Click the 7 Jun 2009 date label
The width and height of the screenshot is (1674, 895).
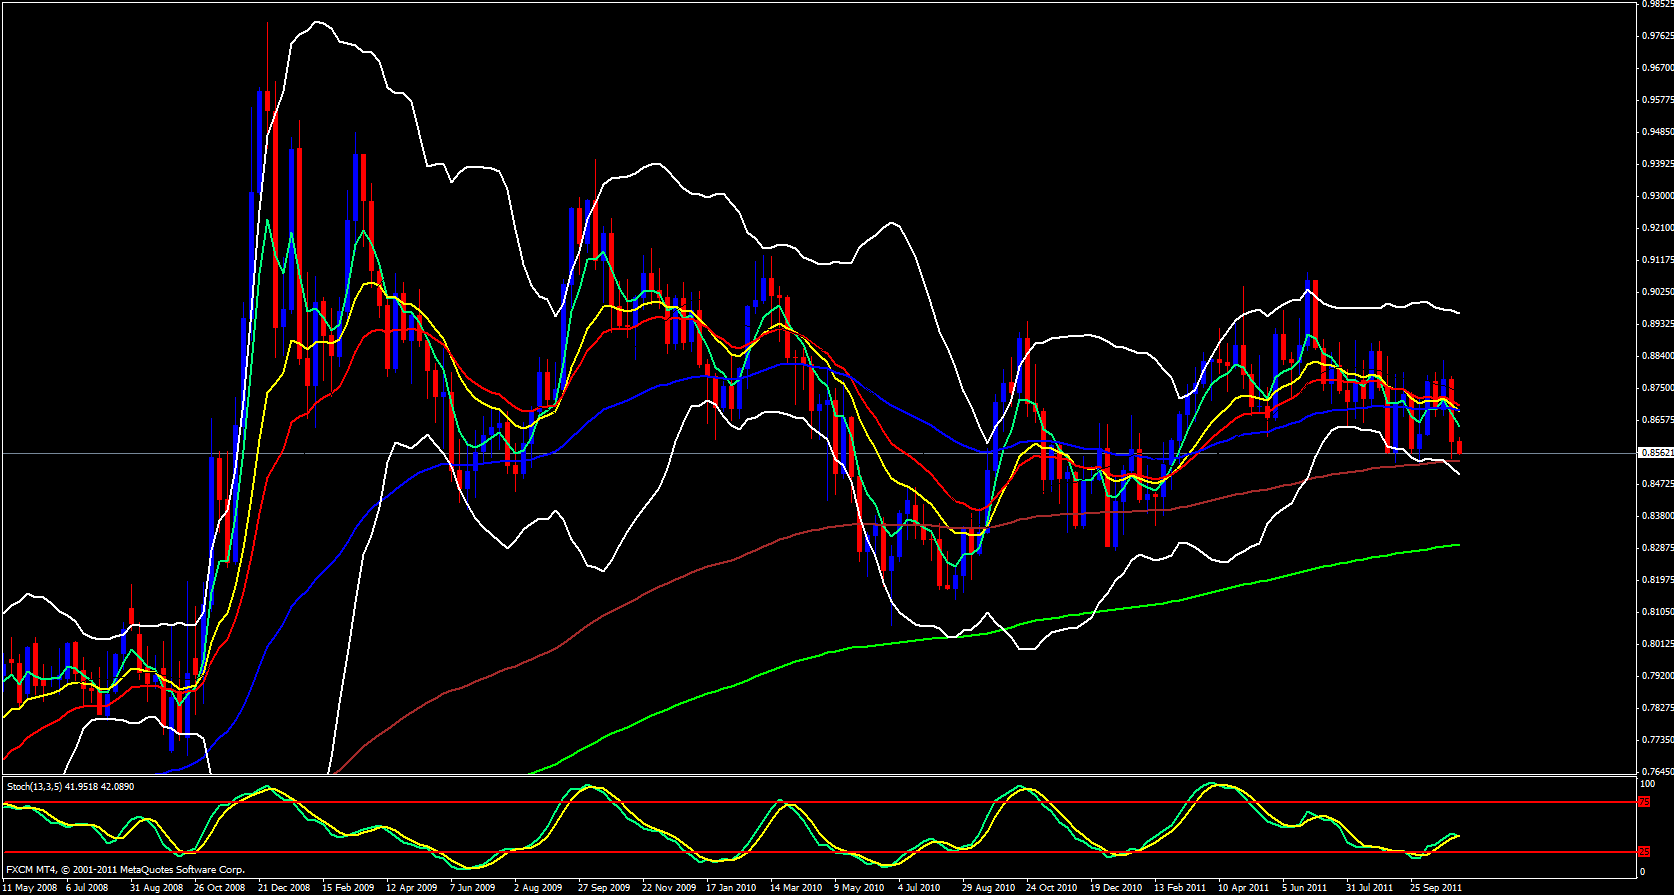(x=473, y=888)
